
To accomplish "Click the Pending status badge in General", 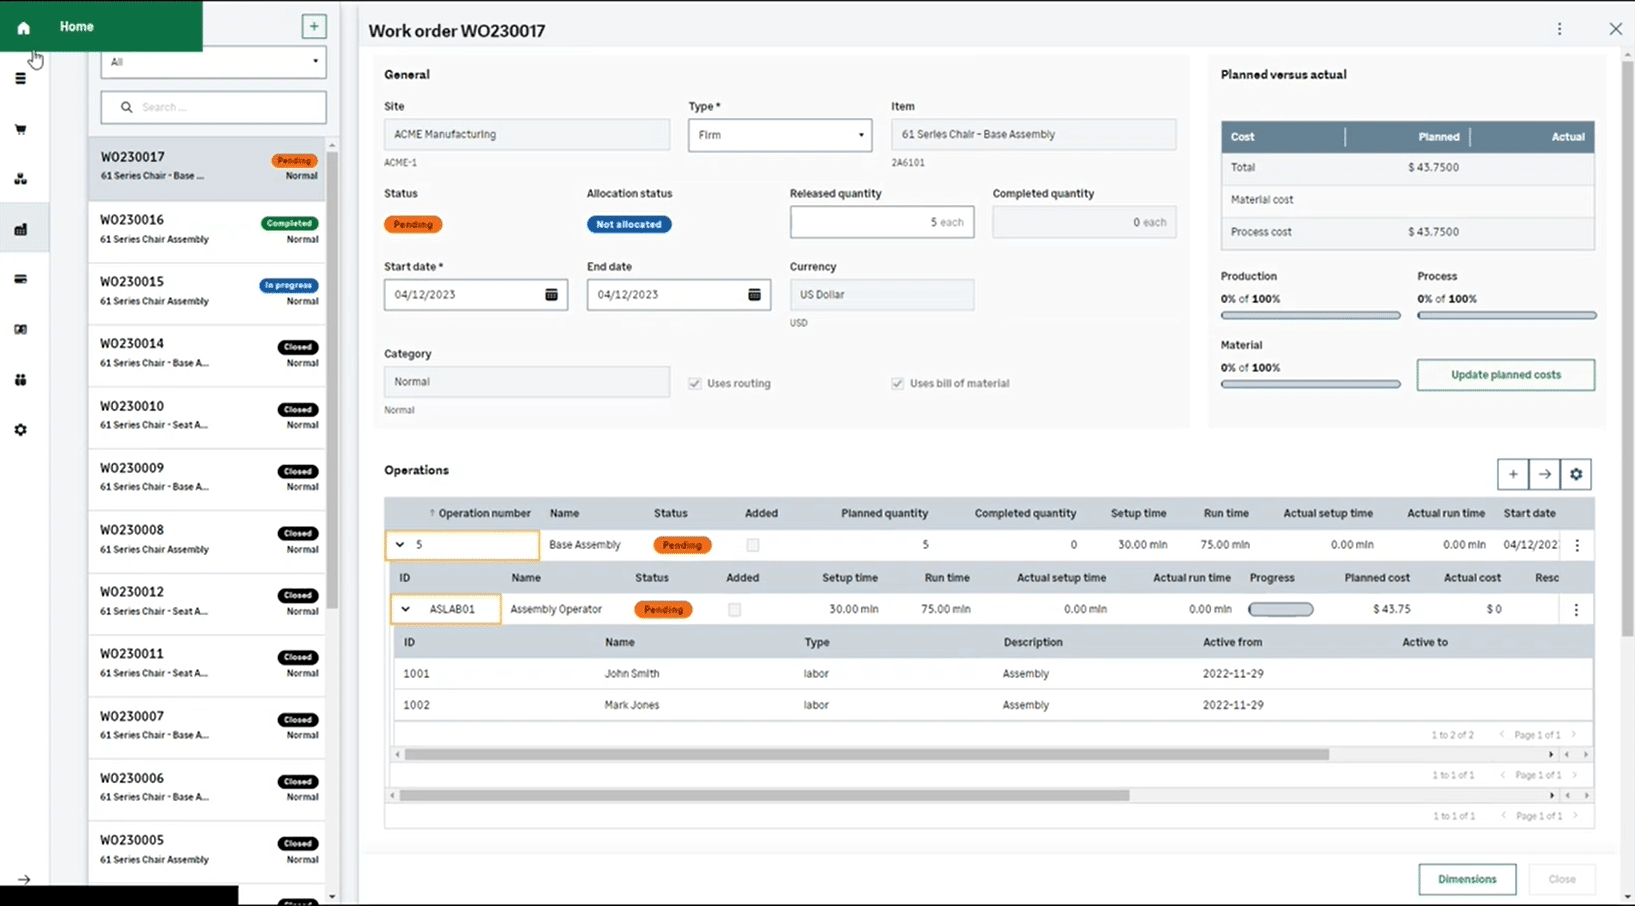I will [x=413, y=224].
